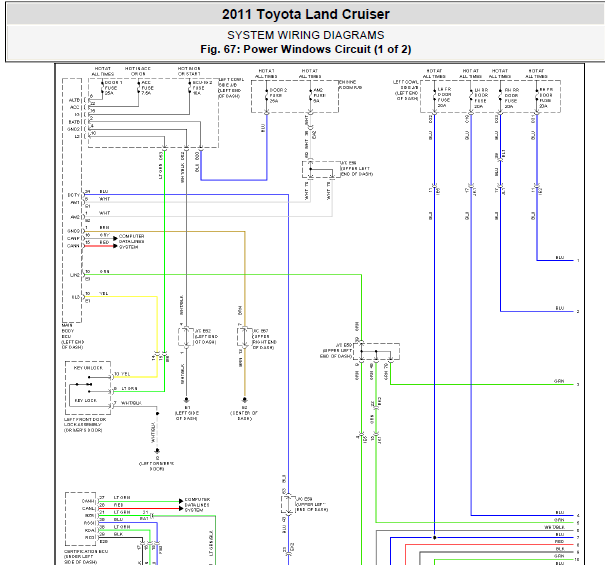Click the ALTB terminal label
Viewport: 605px width, 565px height.
coord(74,100)
